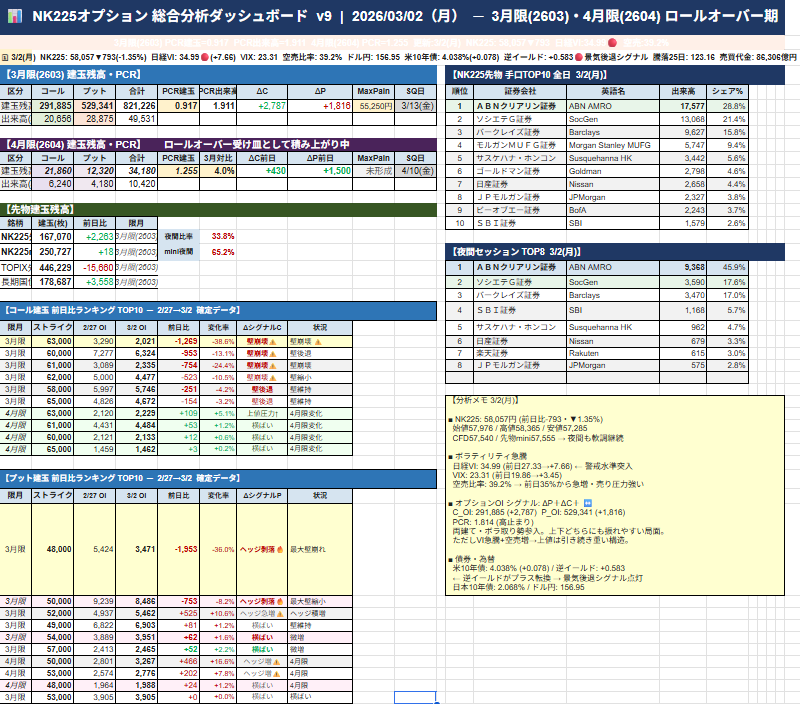The height and width of the screenshot is (704, 800).
Task: Select the 長期国債 change +3,558
Action: tap(94, 282)
